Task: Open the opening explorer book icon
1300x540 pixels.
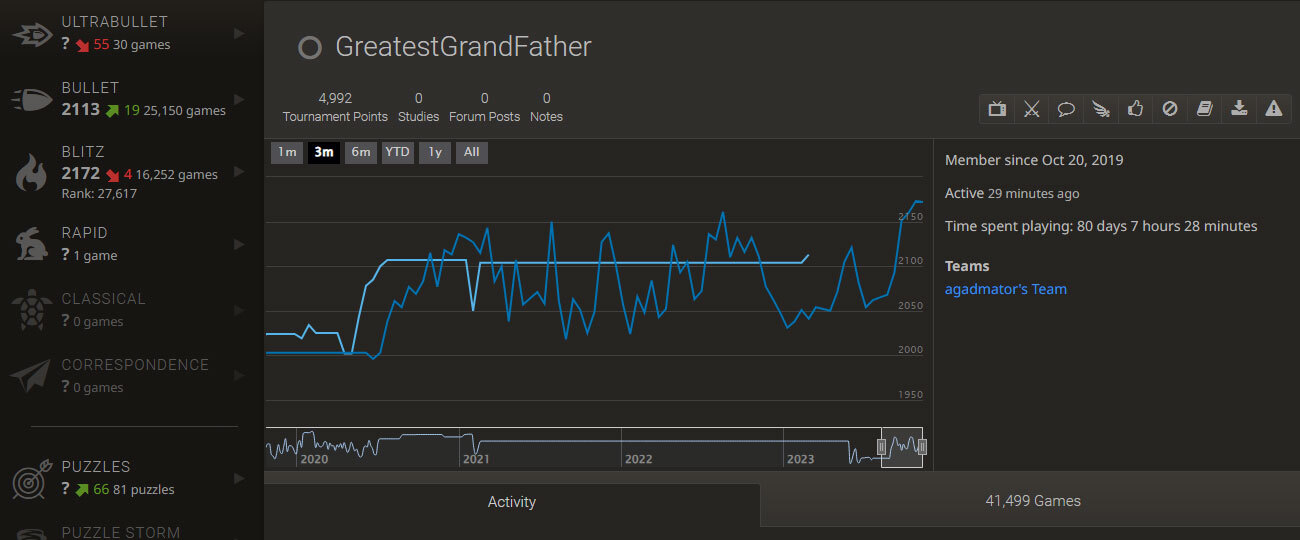Action: [1204, 109]
